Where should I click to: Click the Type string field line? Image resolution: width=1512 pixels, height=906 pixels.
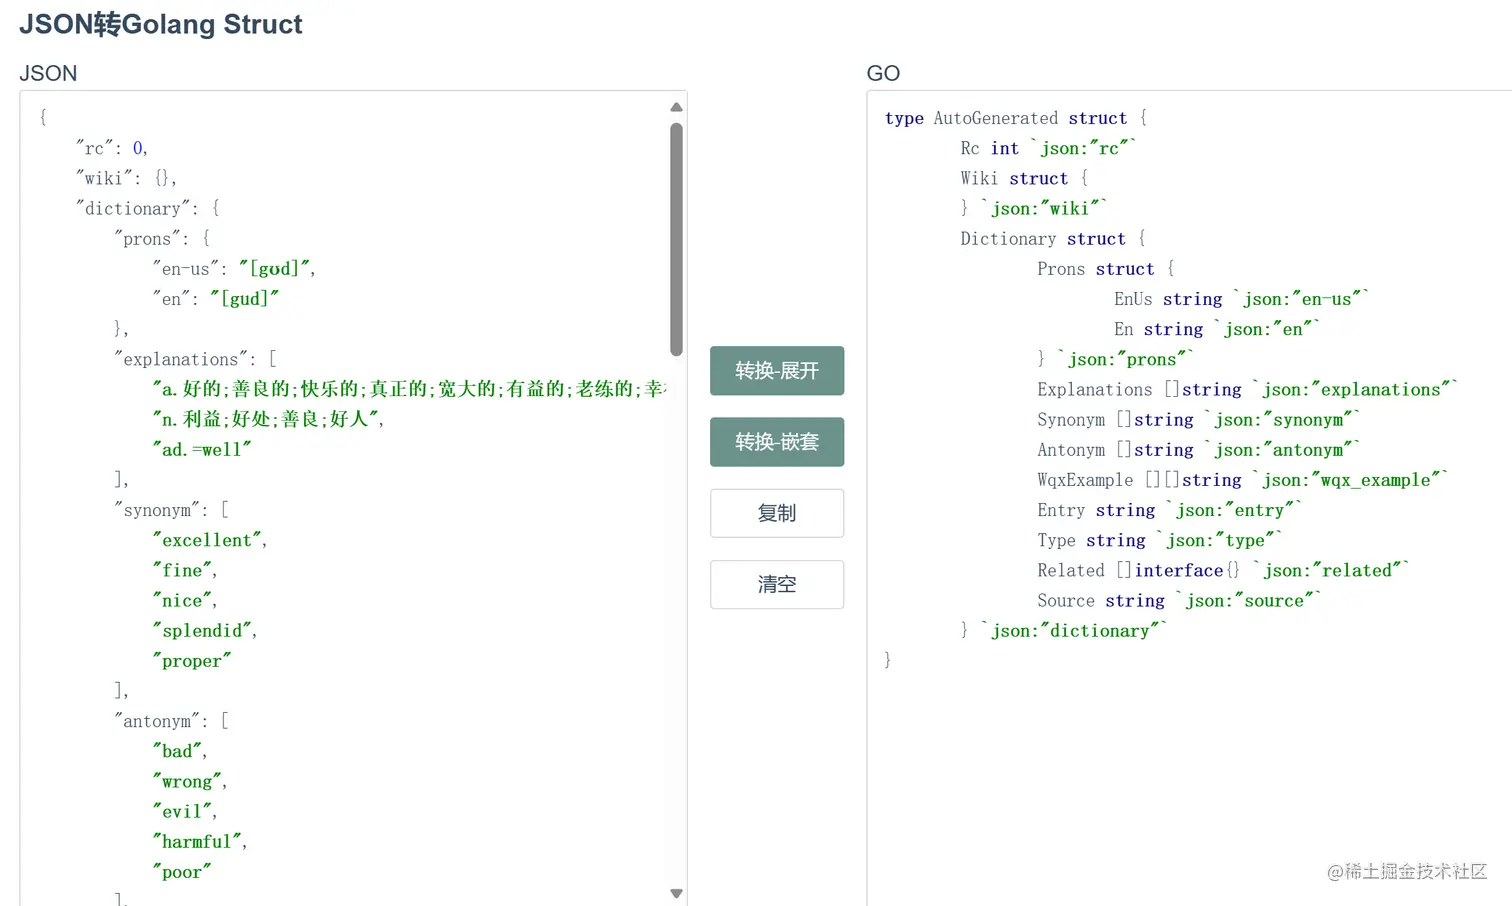click(x=1159, y=540)
